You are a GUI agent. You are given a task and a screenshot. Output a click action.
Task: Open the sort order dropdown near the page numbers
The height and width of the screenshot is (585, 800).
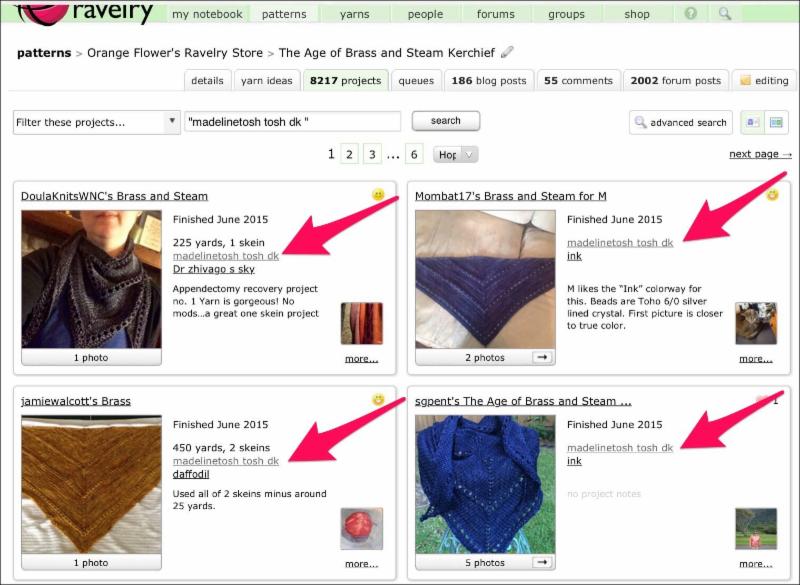point(456,155)
